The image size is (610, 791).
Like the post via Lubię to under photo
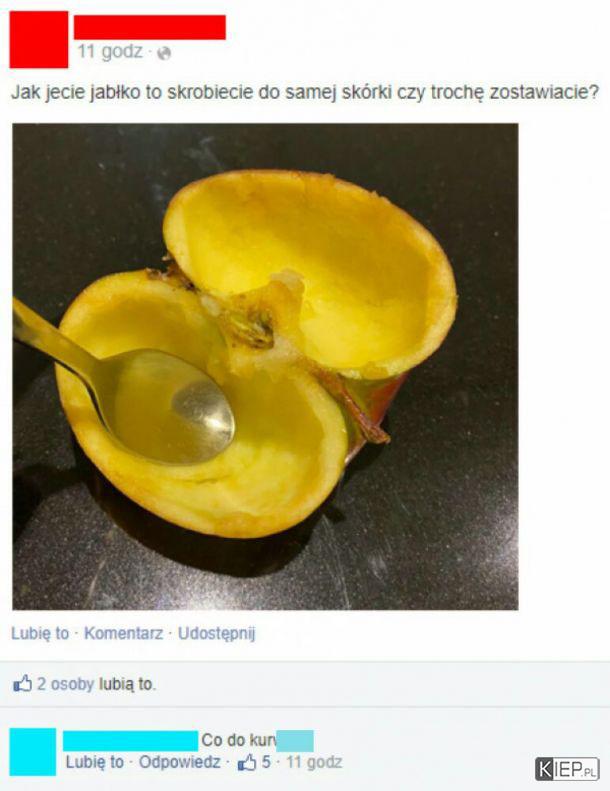(x=40, y=633)
